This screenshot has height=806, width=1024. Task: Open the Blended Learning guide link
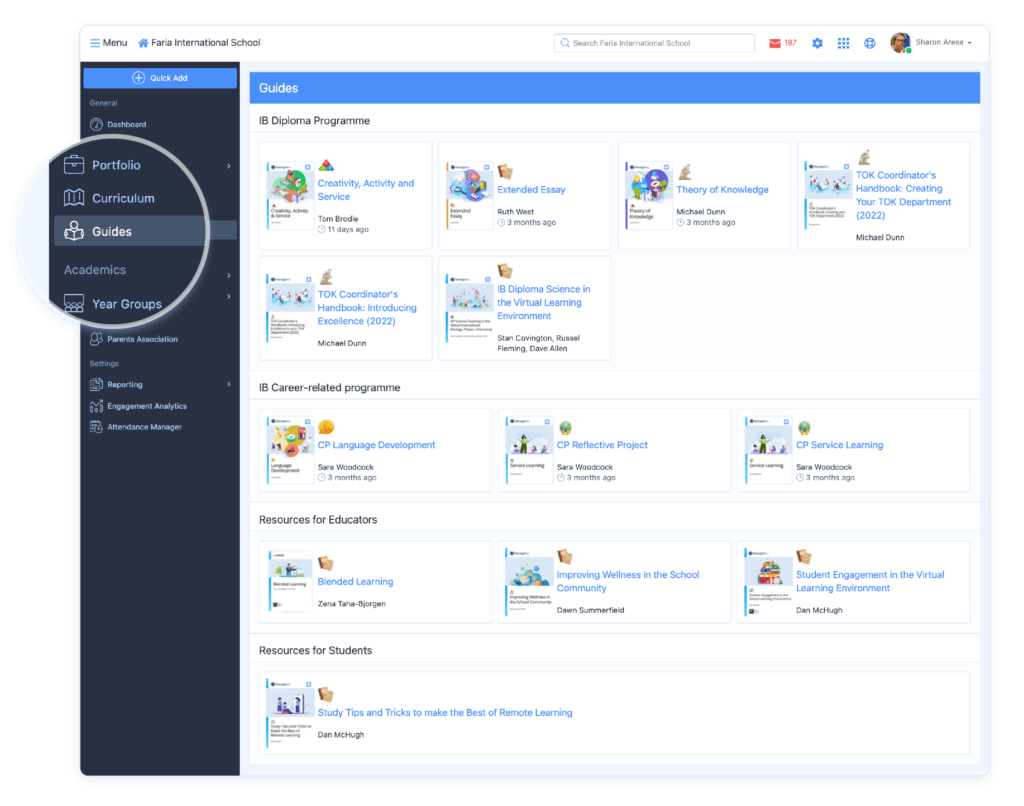(355, 581)
